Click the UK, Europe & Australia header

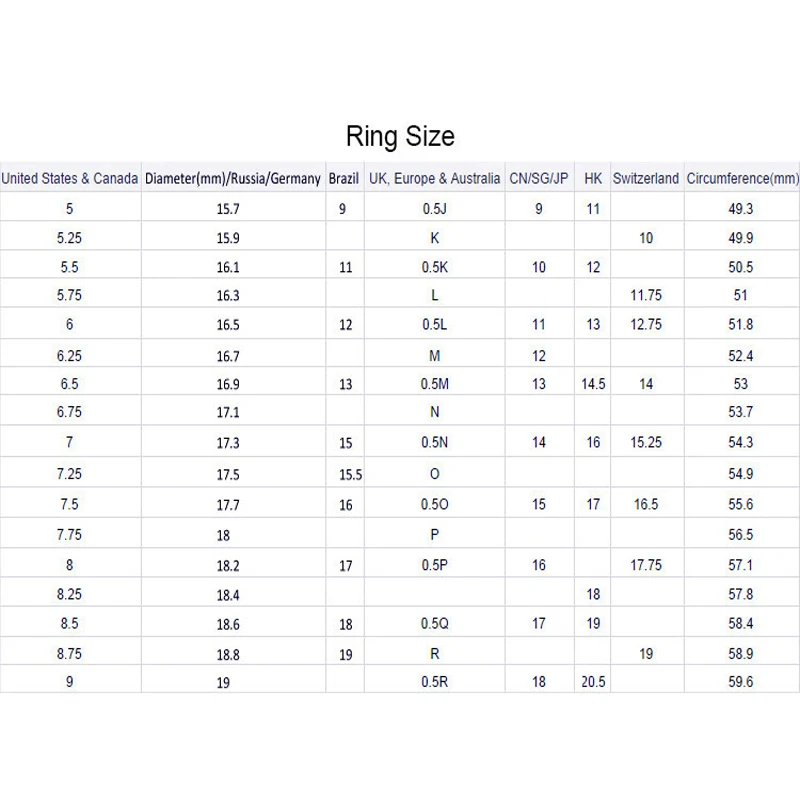coord(435,178)
